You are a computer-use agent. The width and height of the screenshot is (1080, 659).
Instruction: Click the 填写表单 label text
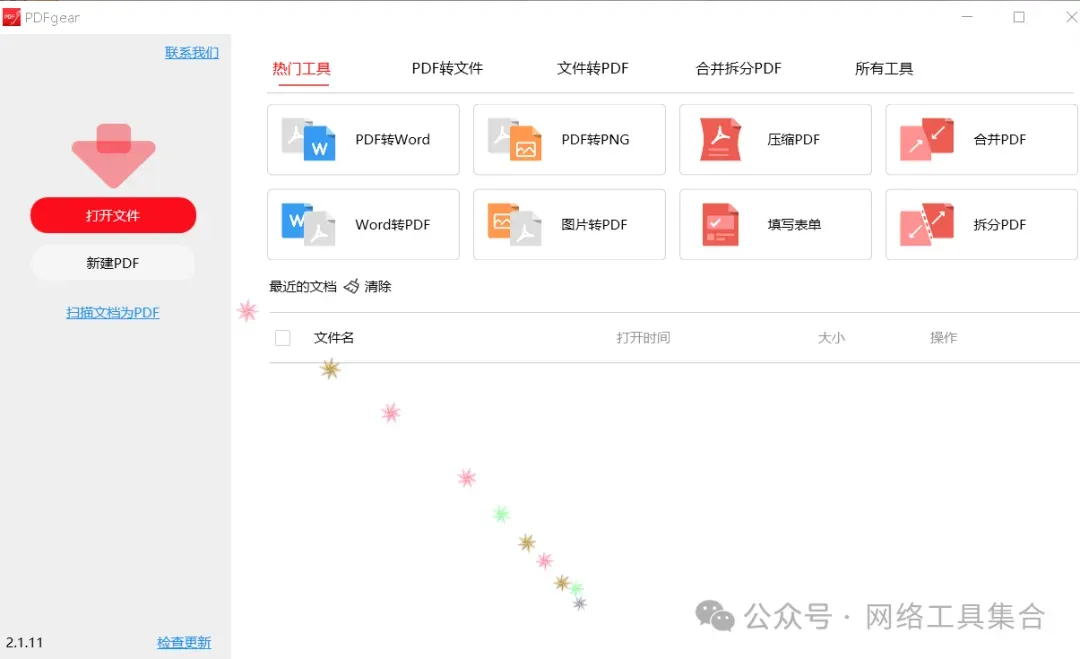794,225
